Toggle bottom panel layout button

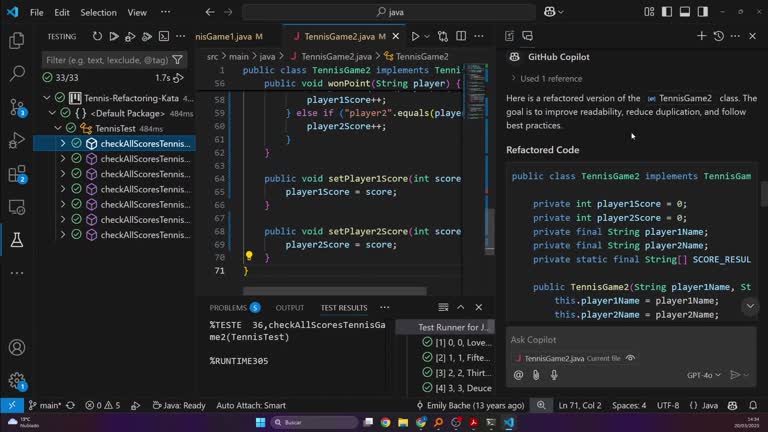[x=685, y=12]
